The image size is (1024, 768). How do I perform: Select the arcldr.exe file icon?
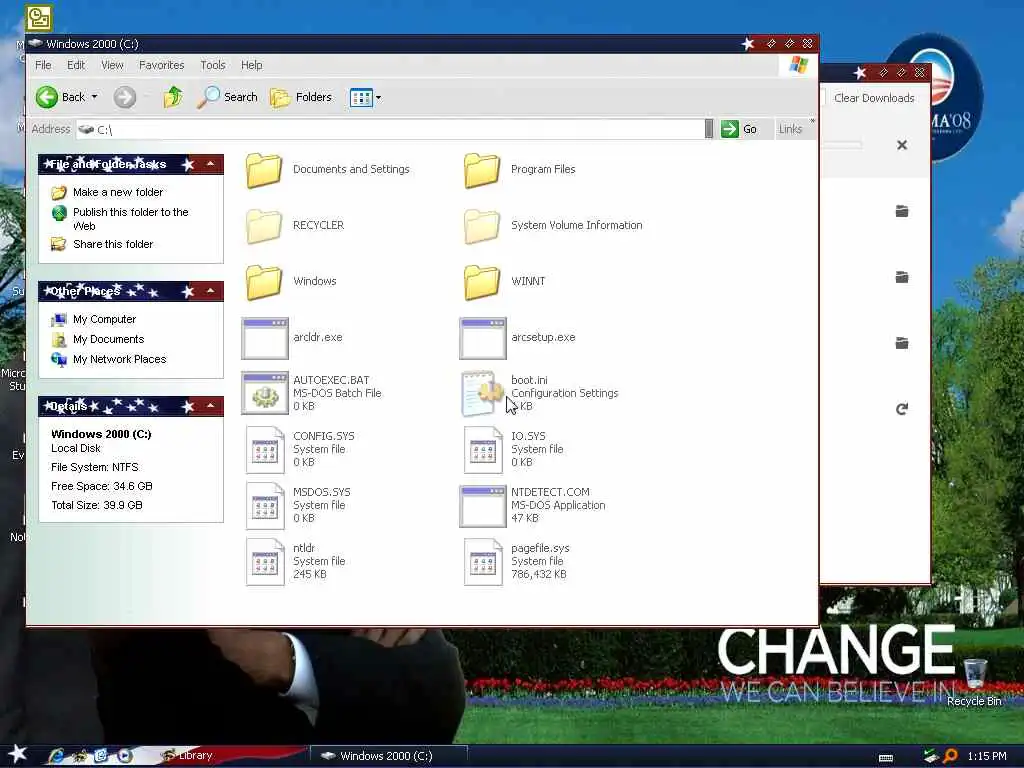click(264, 338)
